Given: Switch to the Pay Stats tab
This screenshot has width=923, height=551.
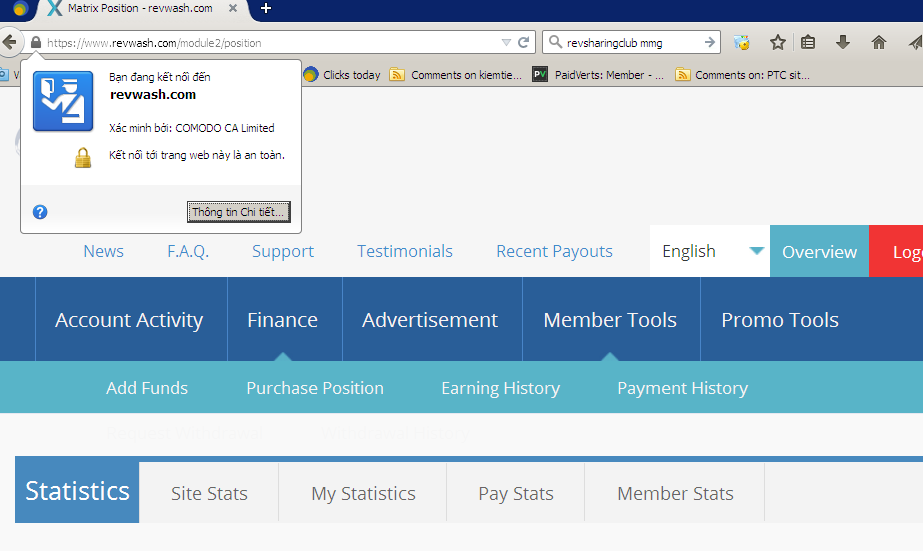Looking at the screenshot, I should 516,493.
